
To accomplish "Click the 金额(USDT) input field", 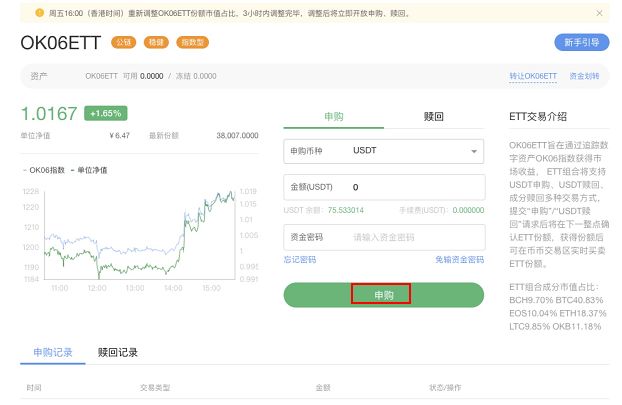I will [384, 187].
